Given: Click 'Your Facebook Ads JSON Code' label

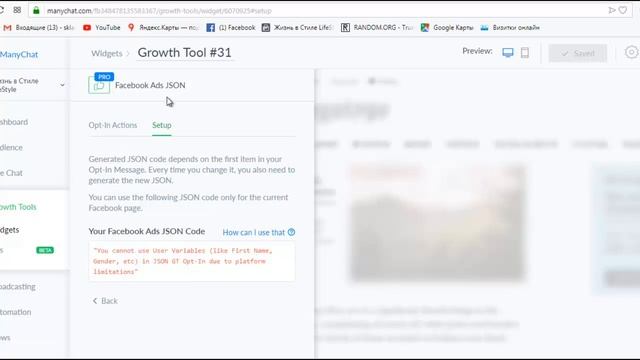Looking at the screenshot, I should point(147,231).
